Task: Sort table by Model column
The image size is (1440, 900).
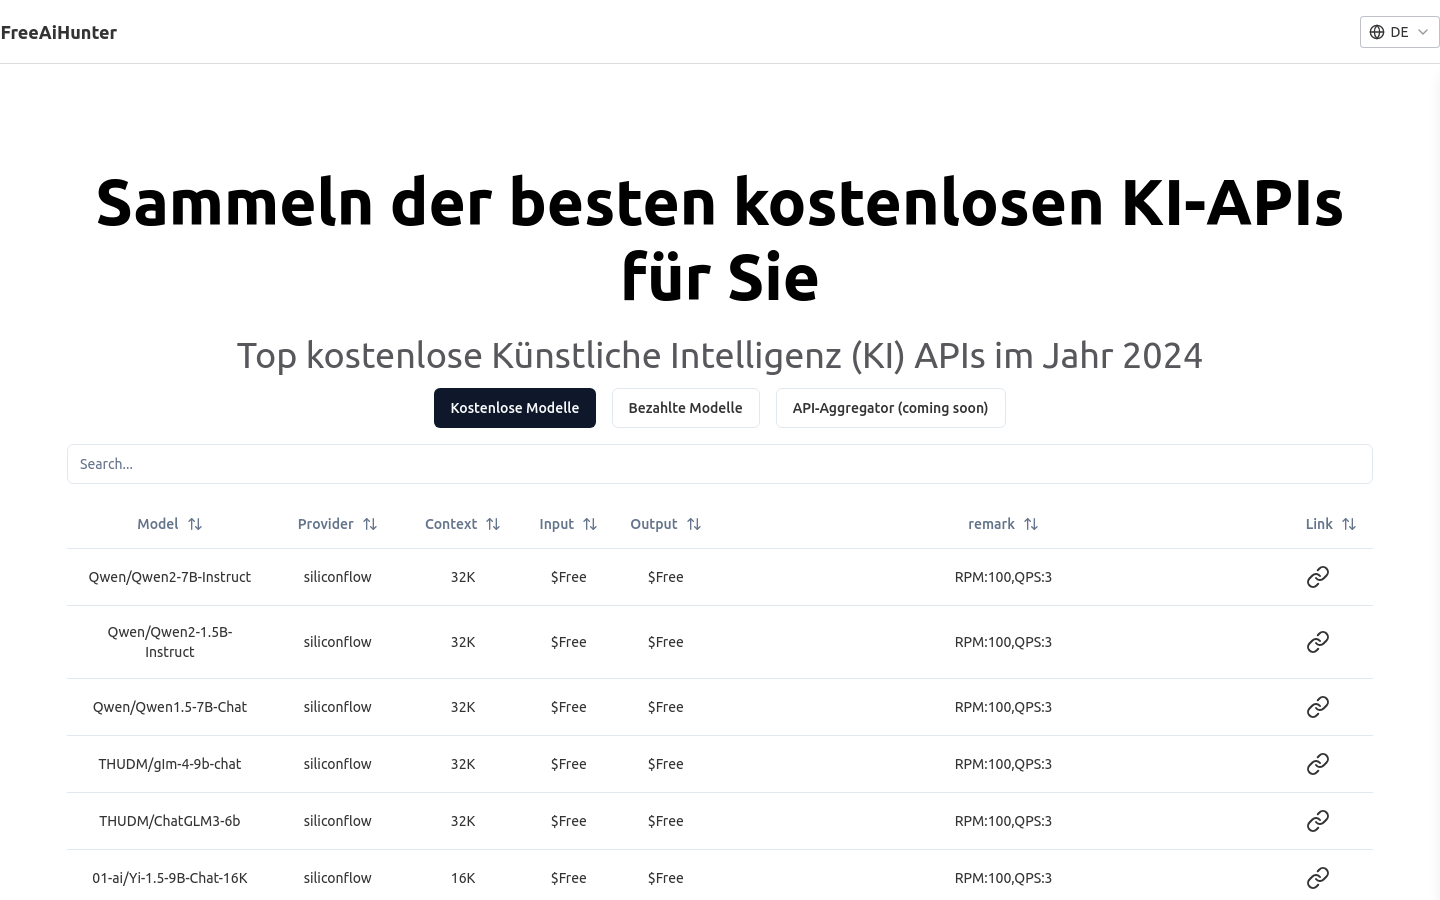Action: [170, 524]
